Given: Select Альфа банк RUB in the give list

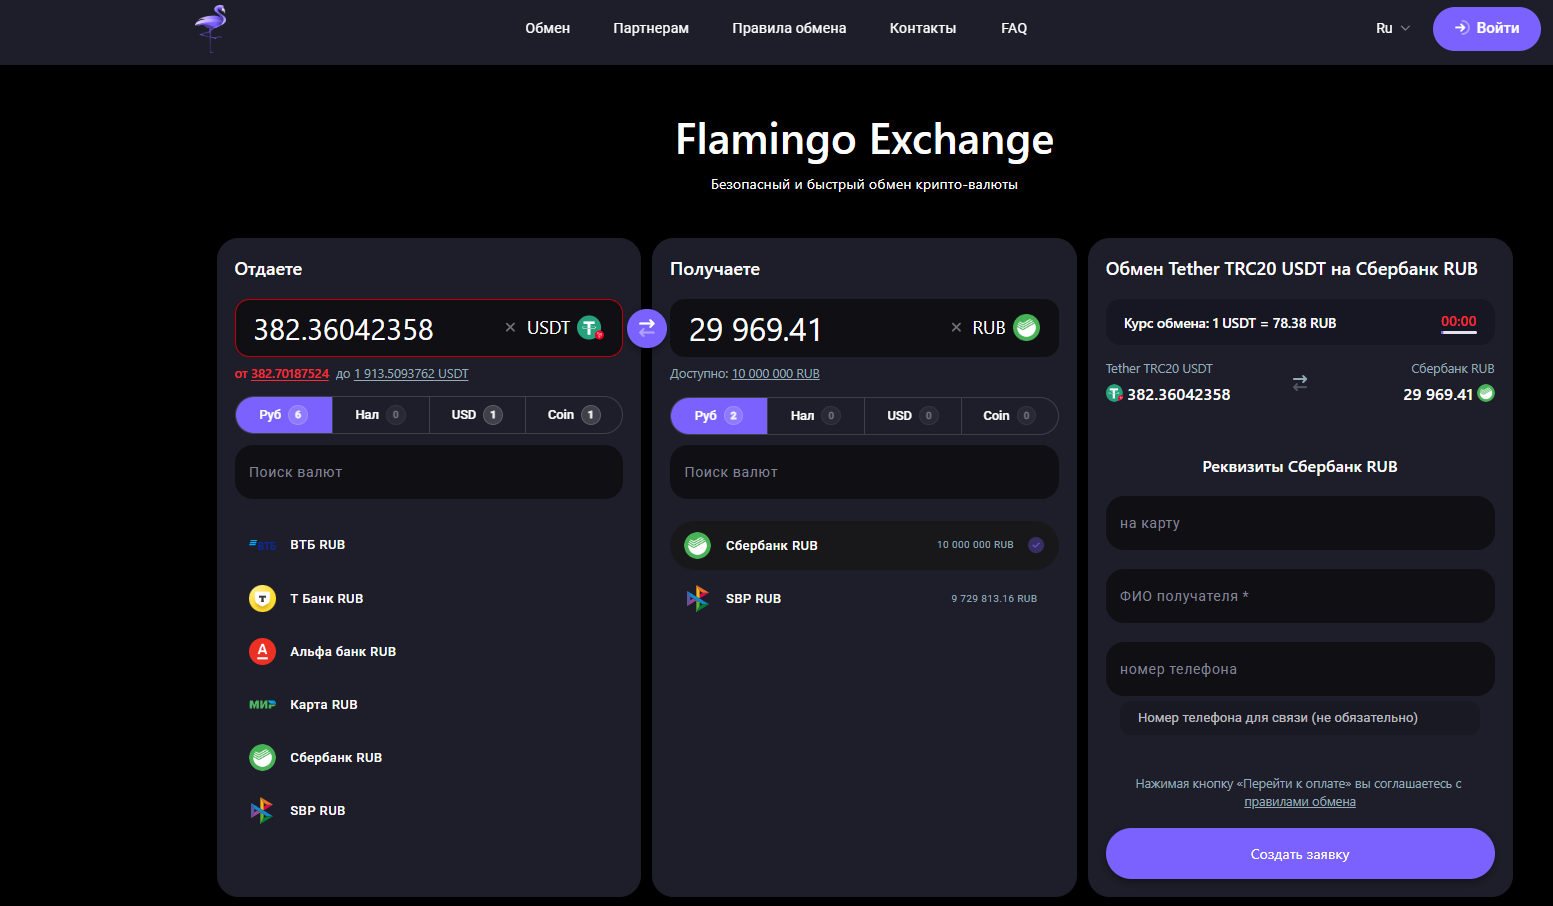Looking at the screenshot, I should tap(429, 651).
